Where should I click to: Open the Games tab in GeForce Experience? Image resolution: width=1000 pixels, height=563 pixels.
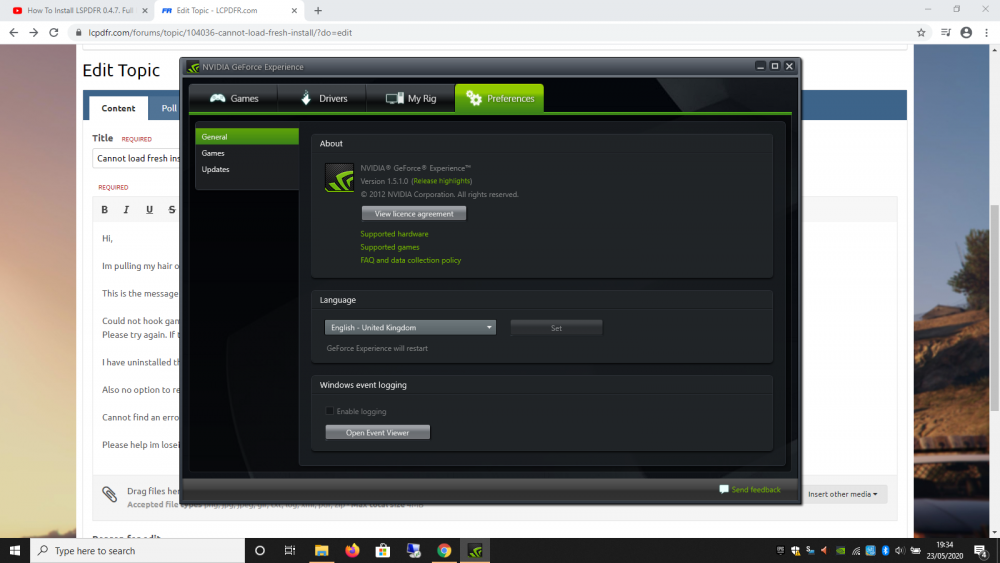[x=233, y=98]
